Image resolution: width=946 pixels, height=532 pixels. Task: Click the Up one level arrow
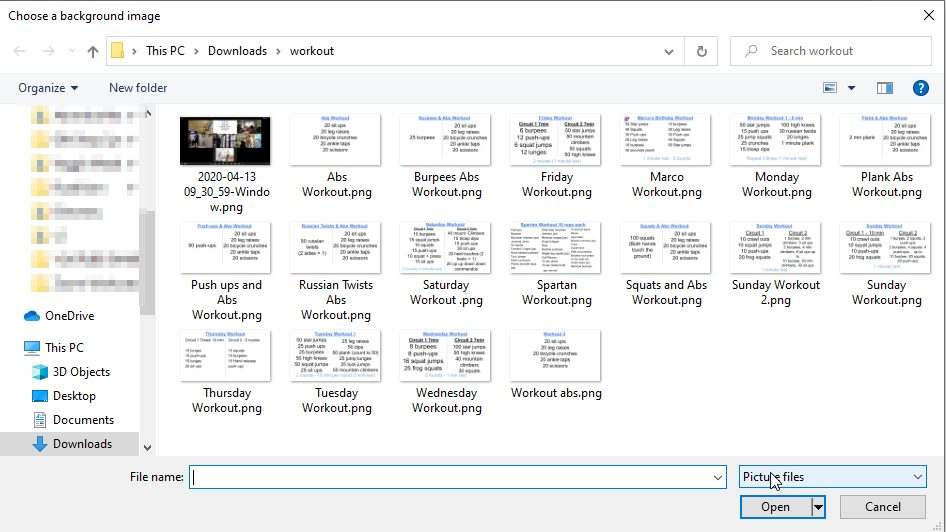click(x=93, y=51)
